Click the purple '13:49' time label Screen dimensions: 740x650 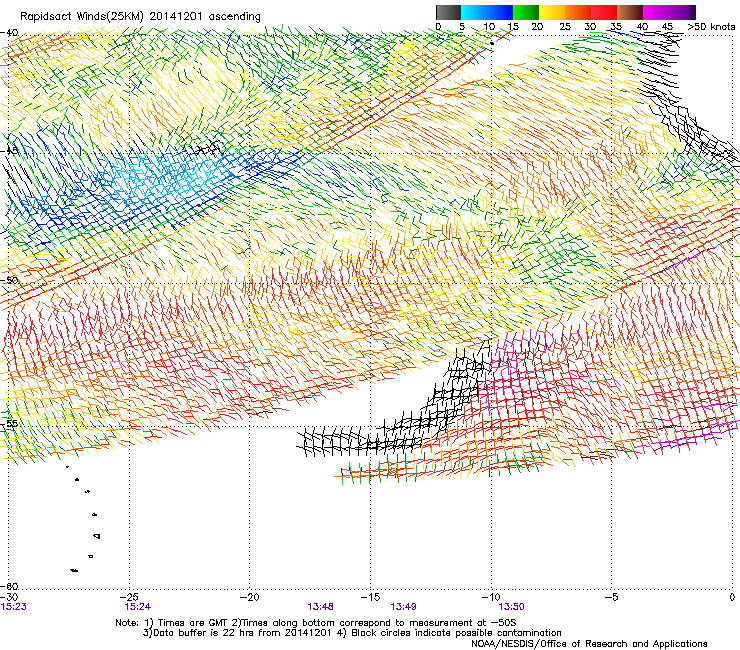pyautogui.click(x=404, y=607)
